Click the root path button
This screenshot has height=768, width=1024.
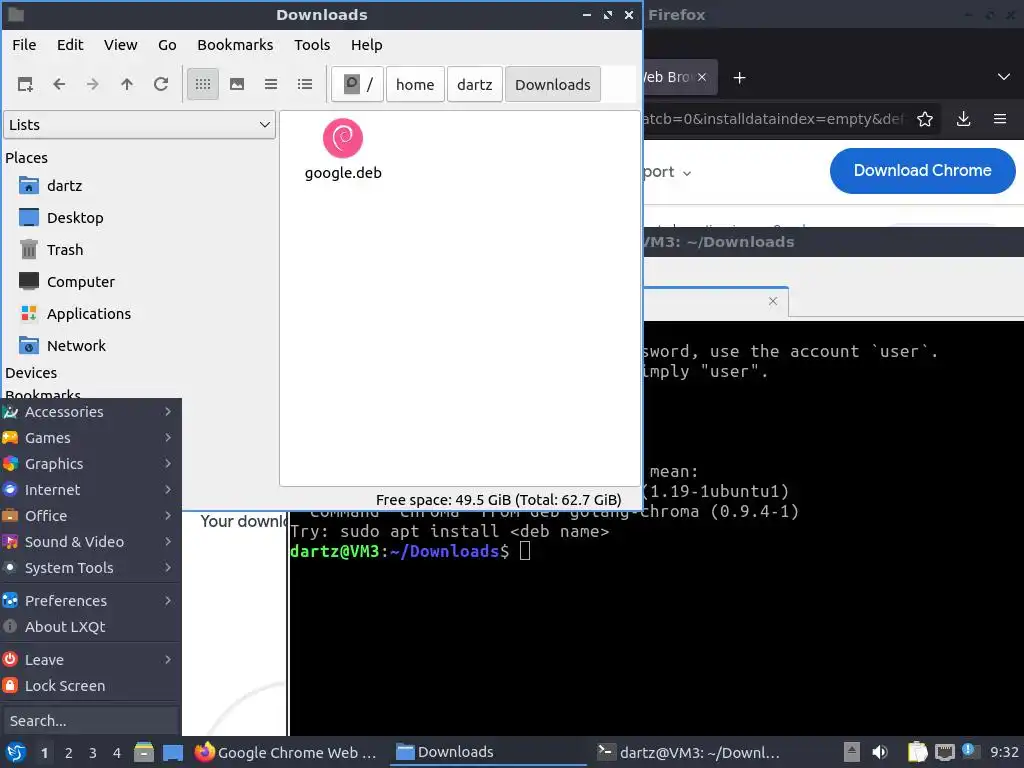357,84
